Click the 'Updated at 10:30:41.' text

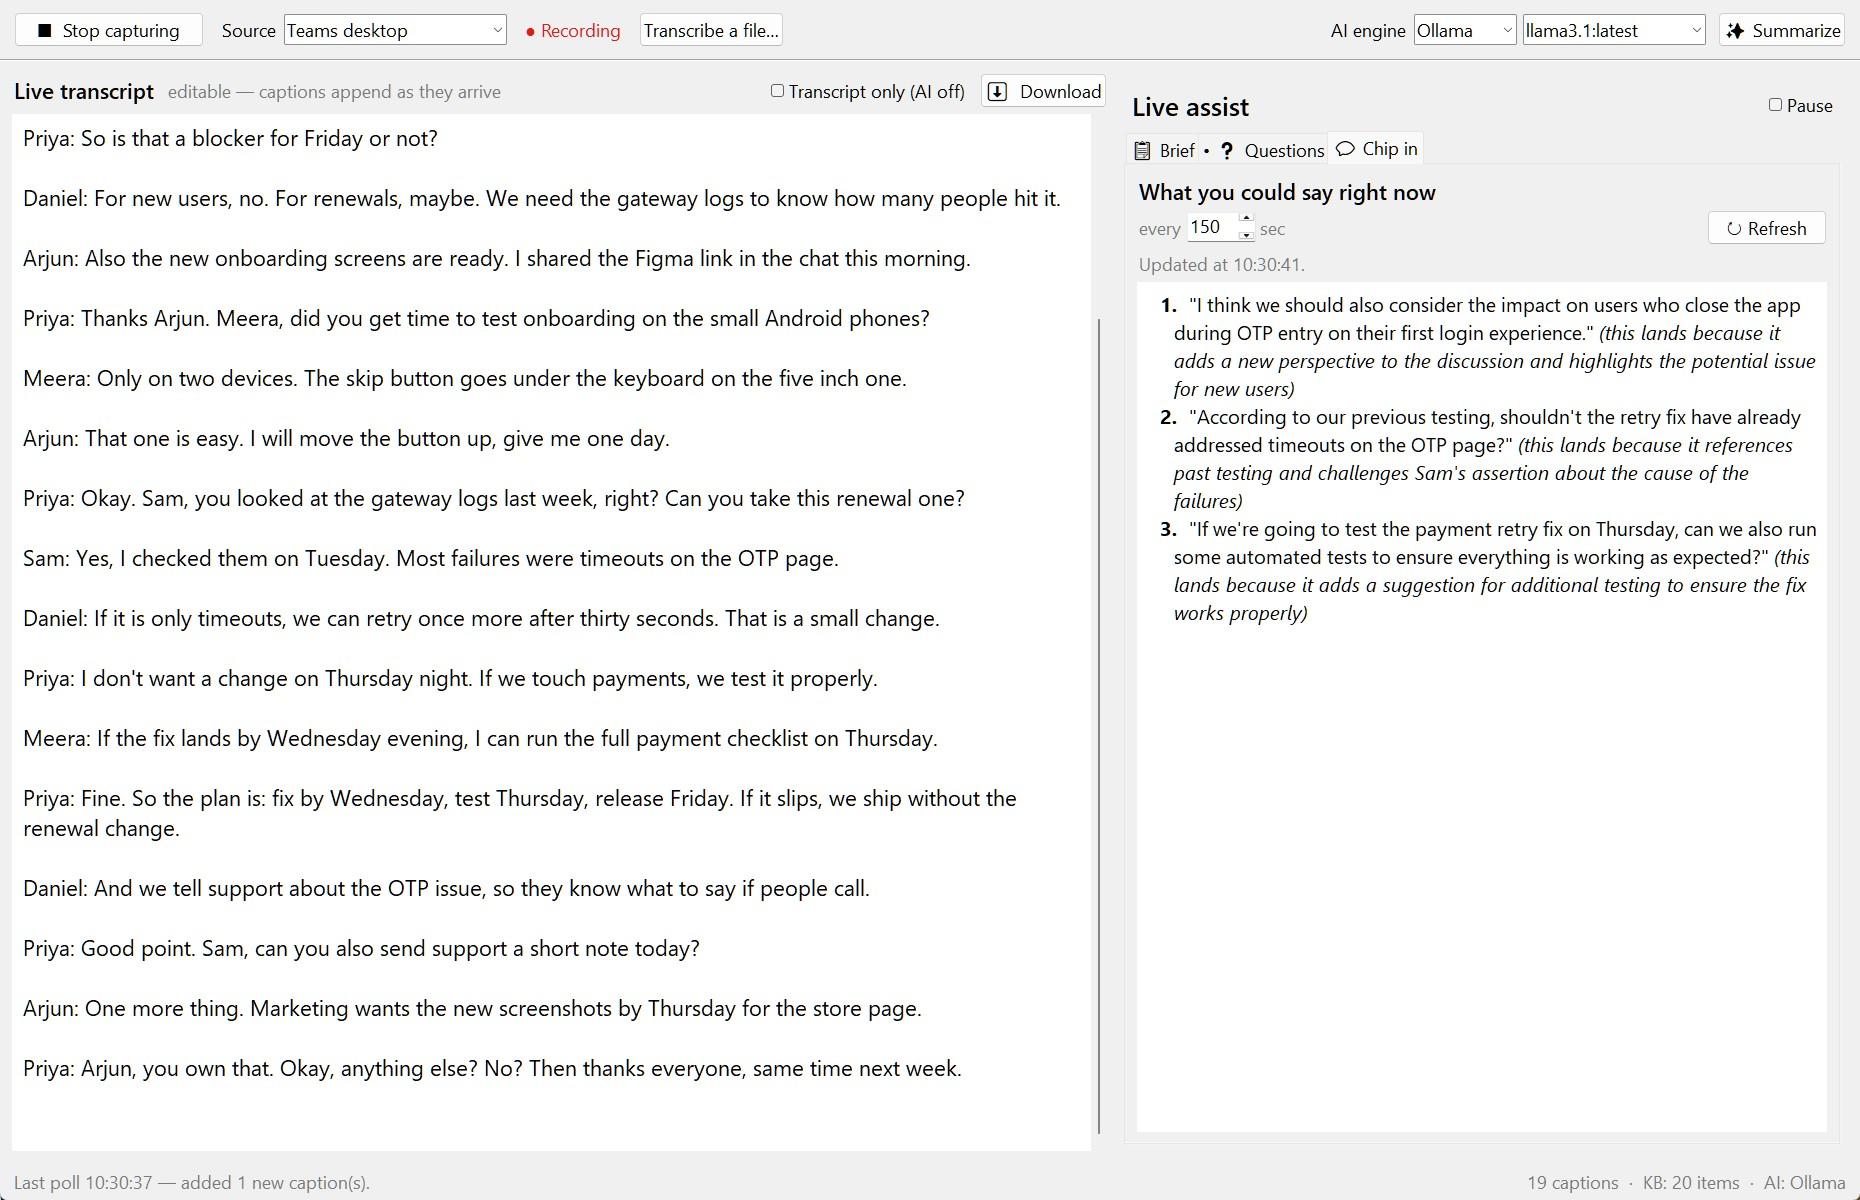click(1221, 265)
